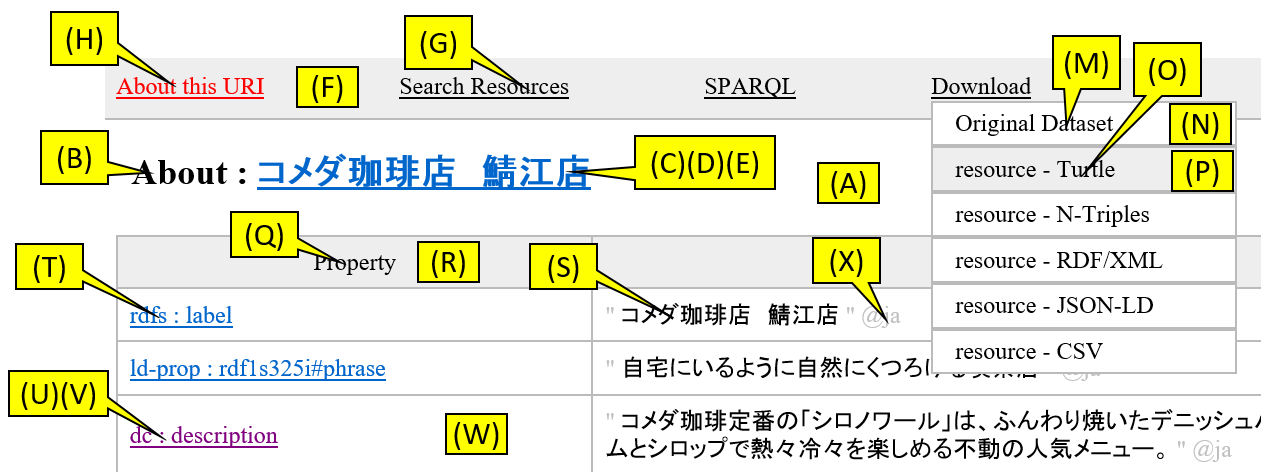Select resource - N-Triples download option
1261x472 pixels.
(1084, 215)
